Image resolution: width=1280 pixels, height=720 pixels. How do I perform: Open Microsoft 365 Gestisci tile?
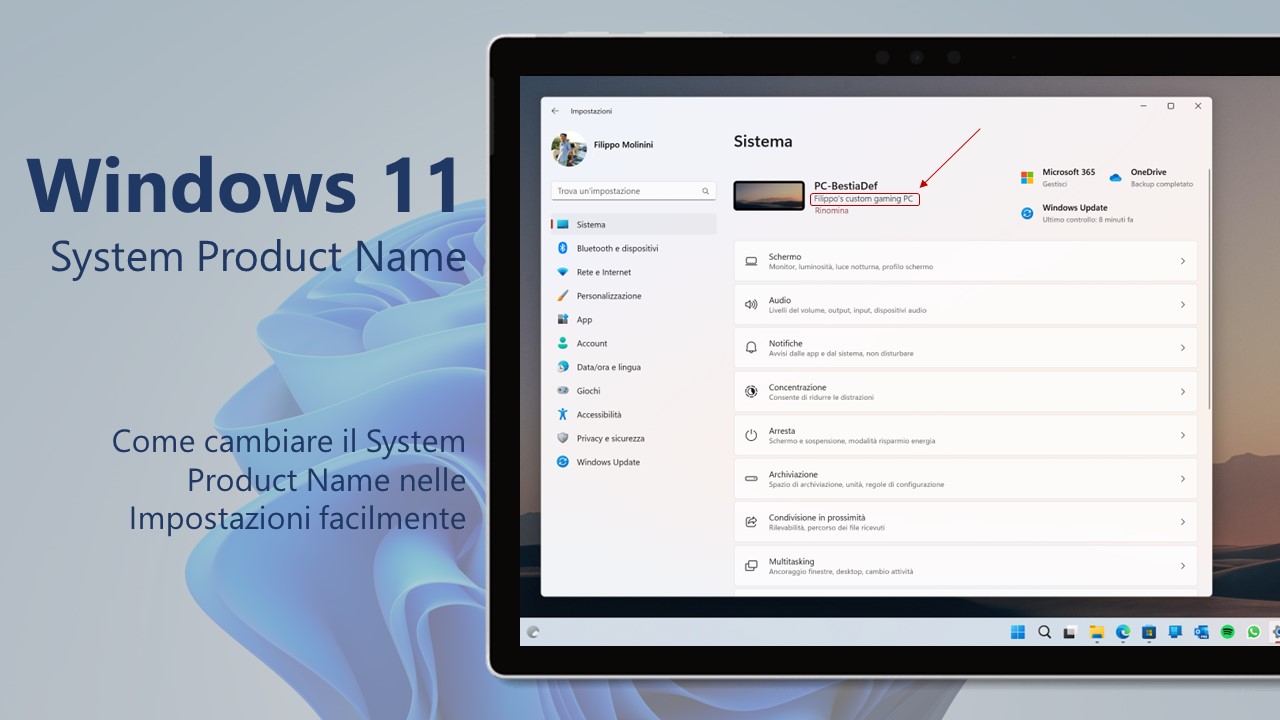click(1058, 178)
